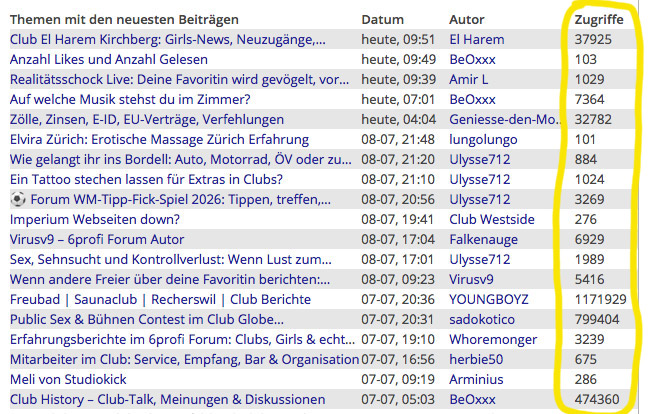Click the 'Zugriffe' column header
This screenshot has width=648, height=414.
tap(599, 20)
